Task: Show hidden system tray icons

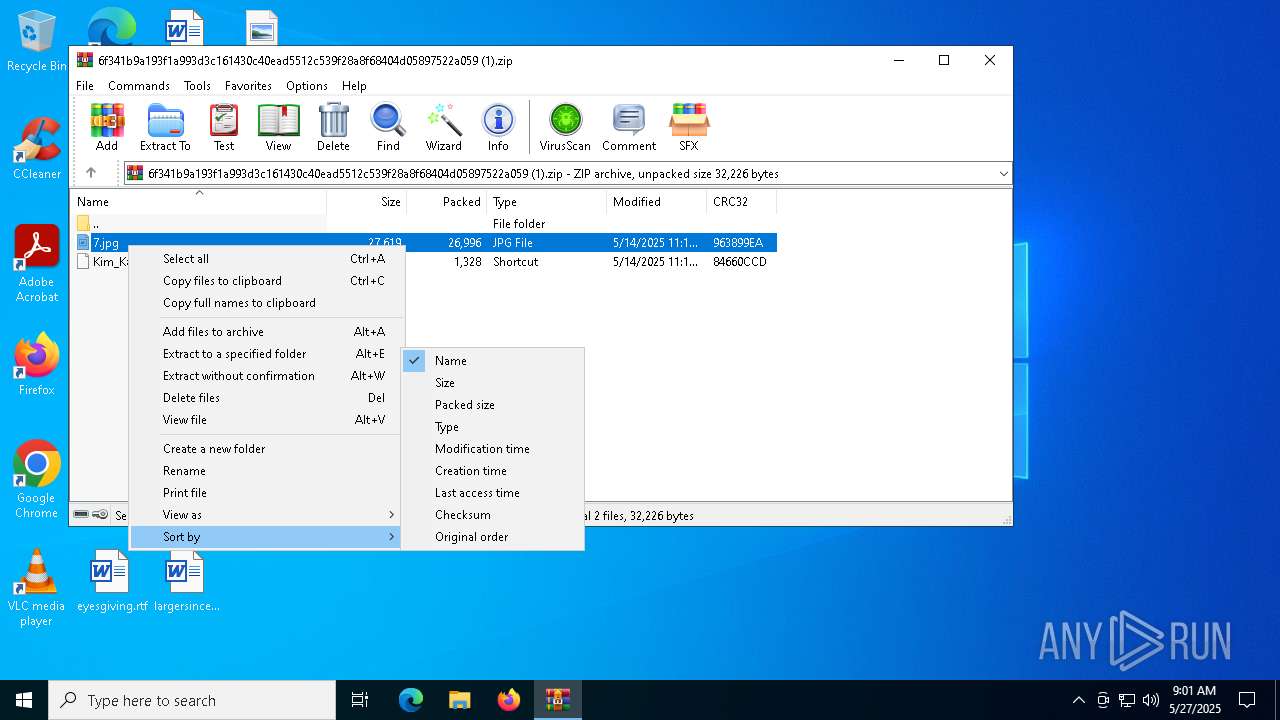Action: pyautogui.click(x=1078, y=700)
